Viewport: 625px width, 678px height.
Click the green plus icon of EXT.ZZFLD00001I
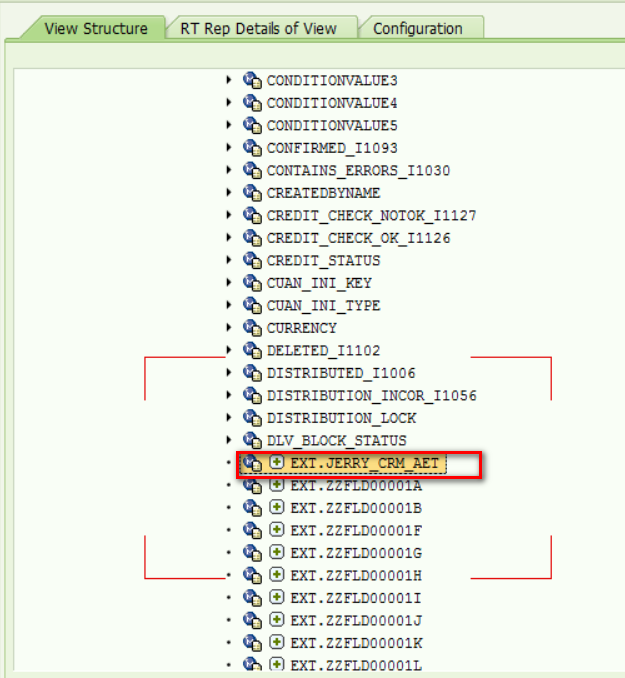click(x=277, y=597)
